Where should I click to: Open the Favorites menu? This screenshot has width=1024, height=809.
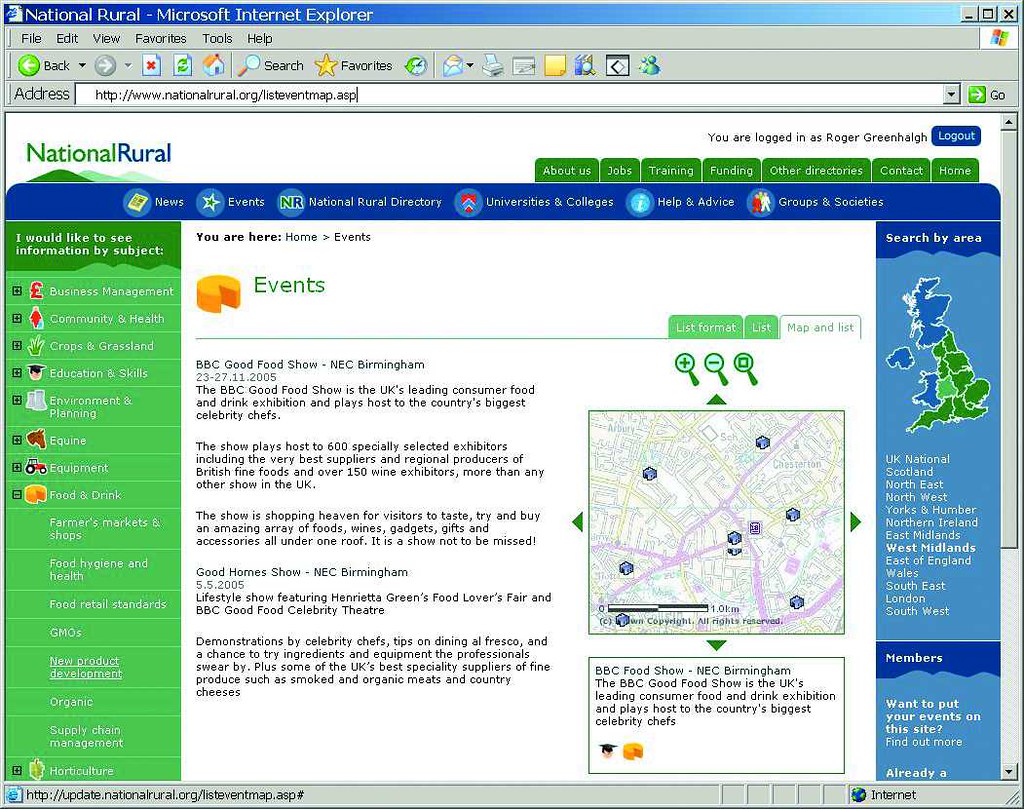(x=160, y=38)
